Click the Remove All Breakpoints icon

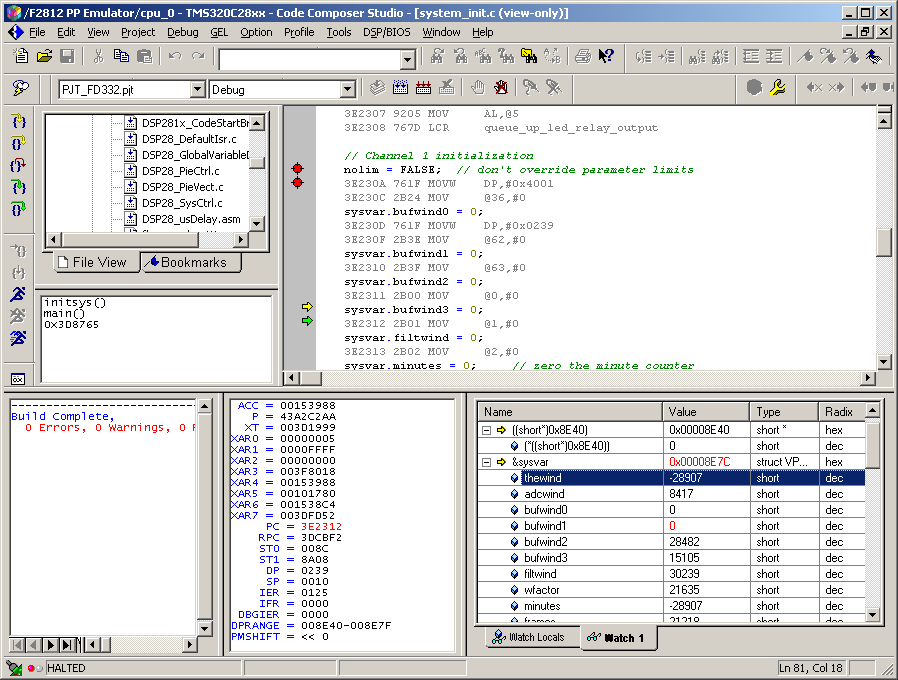[x=500, y=88]
